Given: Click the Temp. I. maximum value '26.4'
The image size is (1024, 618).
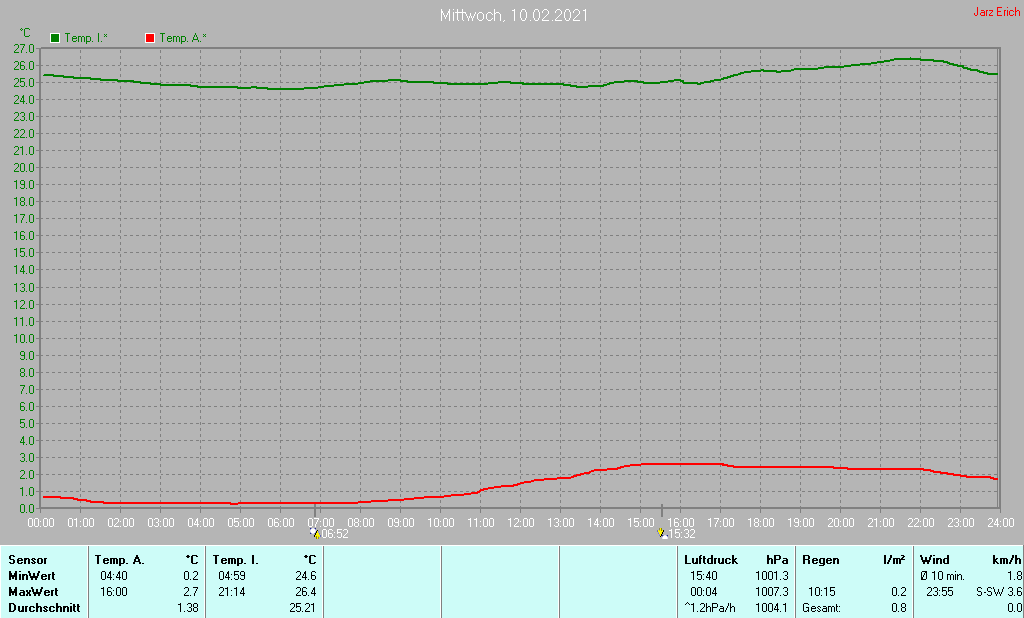Looking at the screenshot, I should [306, 592].
